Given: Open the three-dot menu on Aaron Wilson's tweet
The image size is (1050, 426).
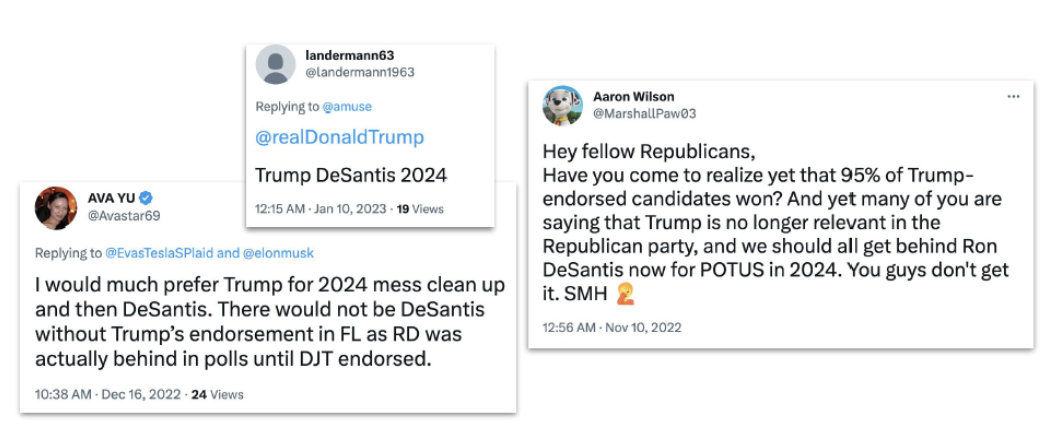Looking at the screenshot, I should 1013,97.
